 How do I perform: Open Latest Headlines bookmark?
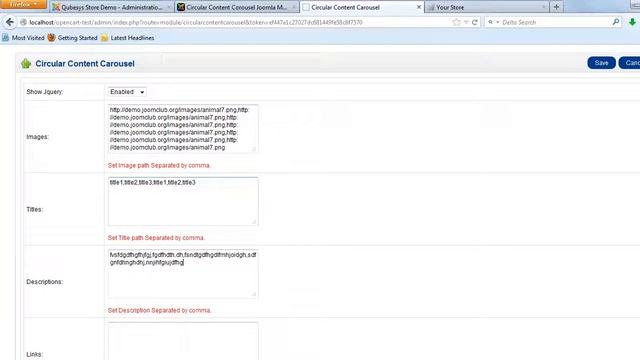pos(127,38)
